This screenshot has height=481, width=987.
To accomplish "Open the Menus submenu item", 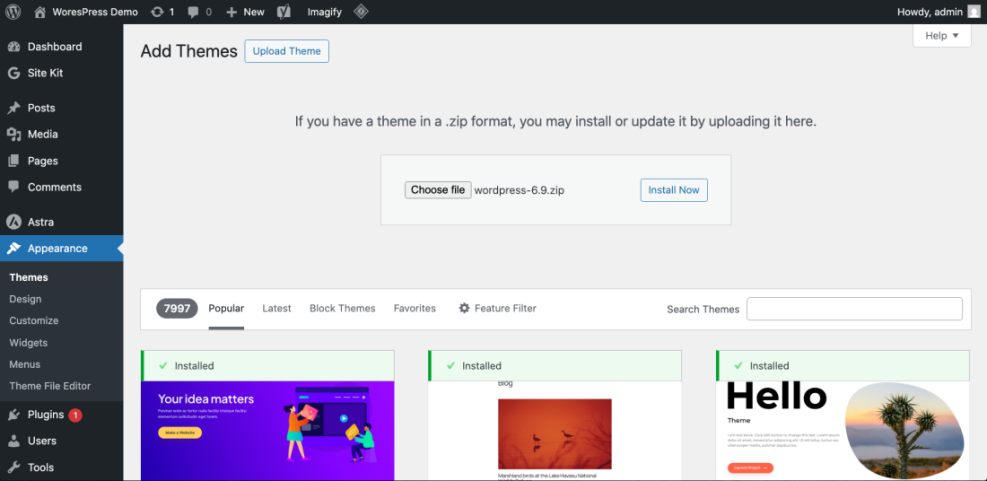I will [25, 364].
